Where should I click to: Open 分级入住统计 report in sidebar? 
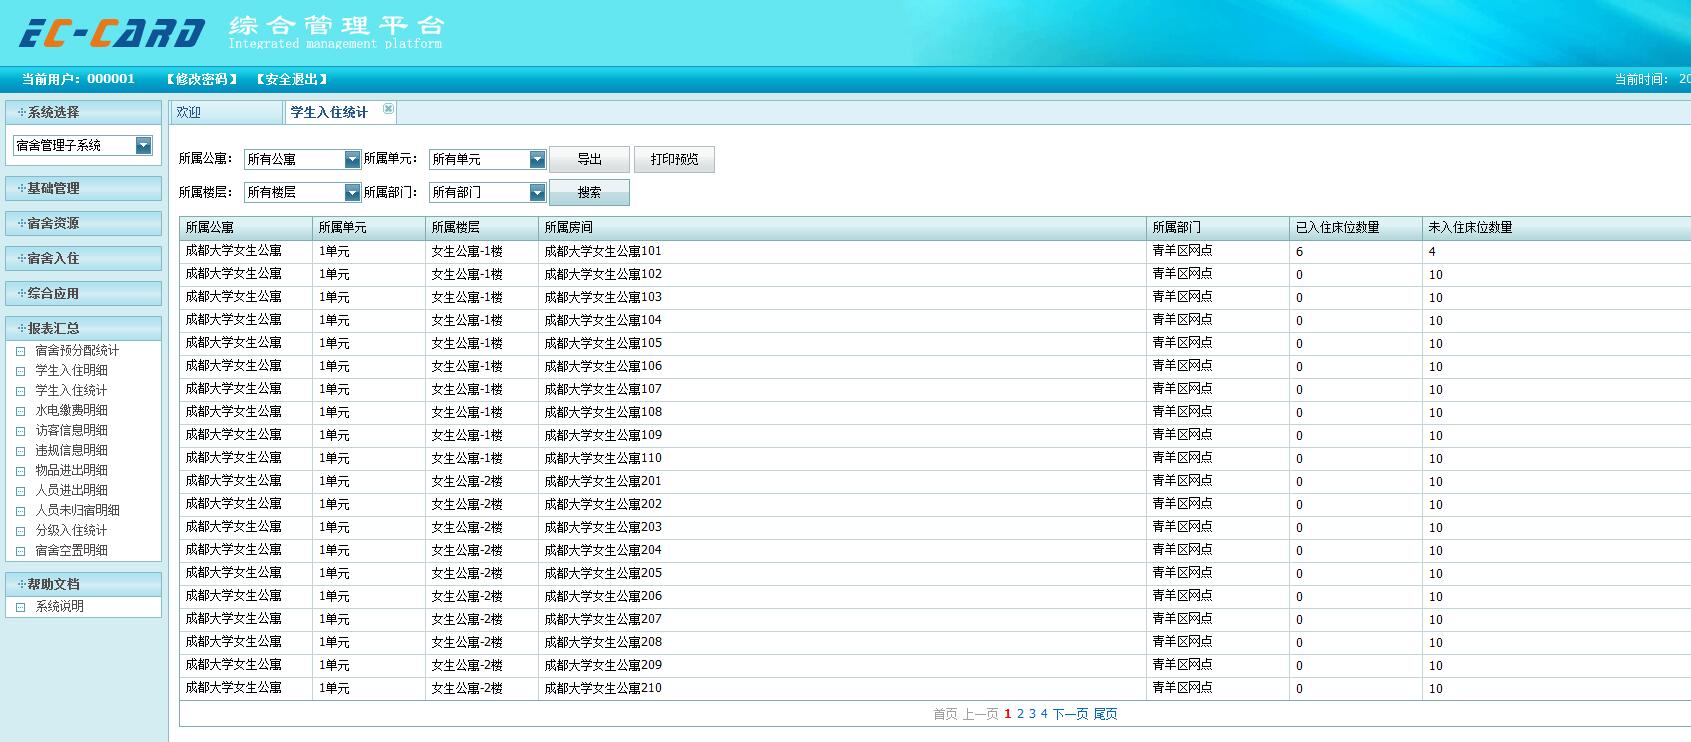(x=71, y=531)
